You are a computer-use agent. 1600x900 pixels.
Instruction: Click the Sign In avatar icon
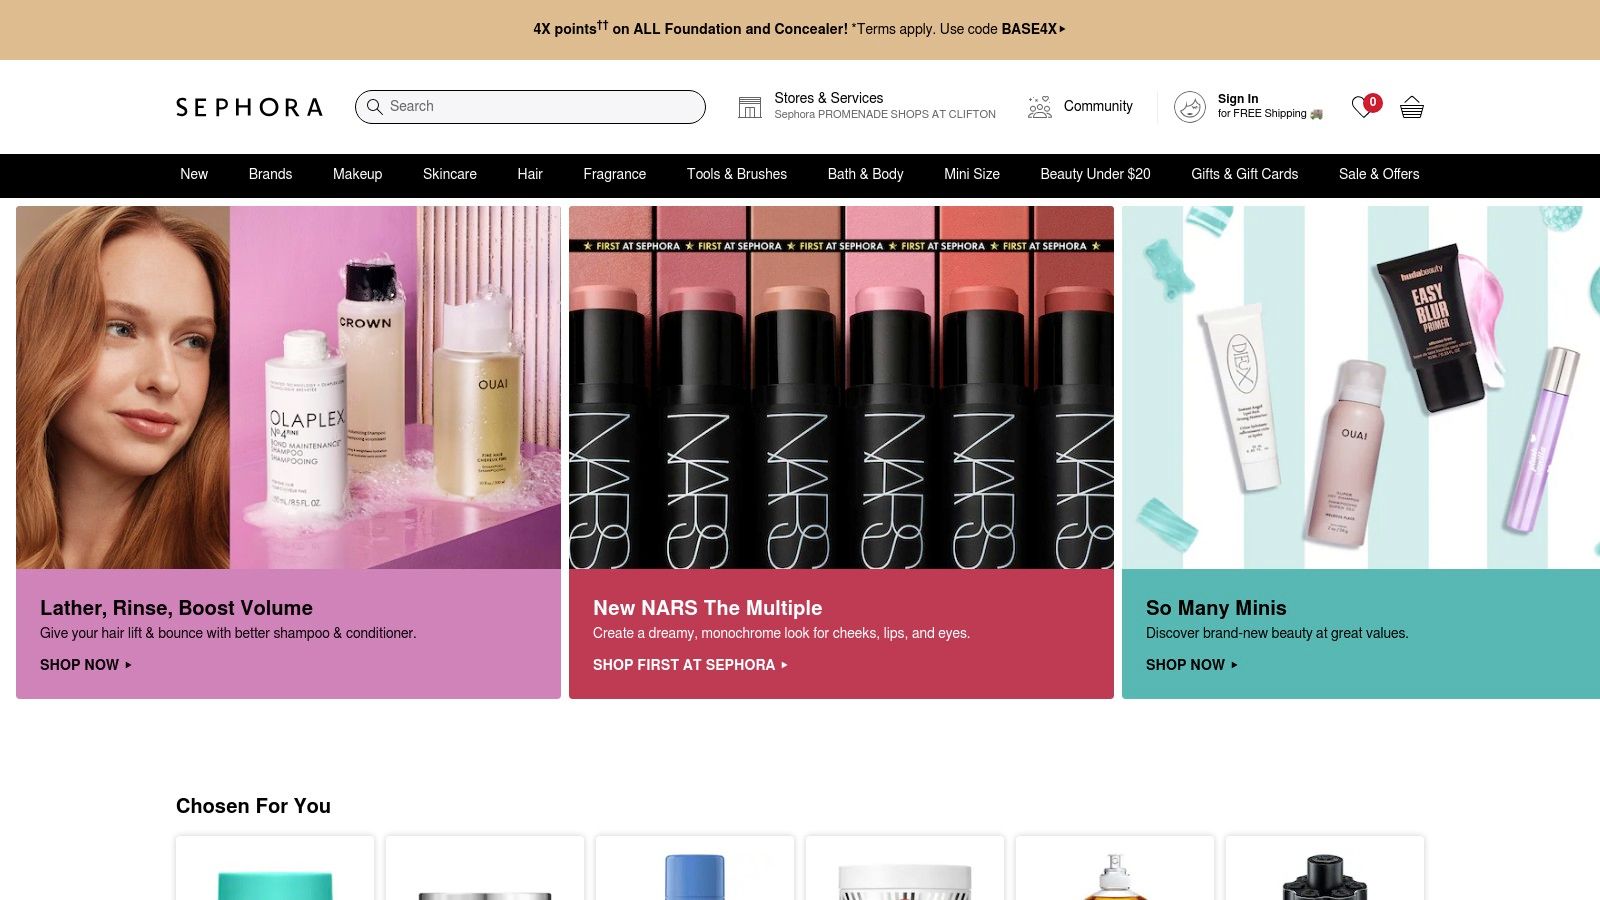coord(1190,107)
